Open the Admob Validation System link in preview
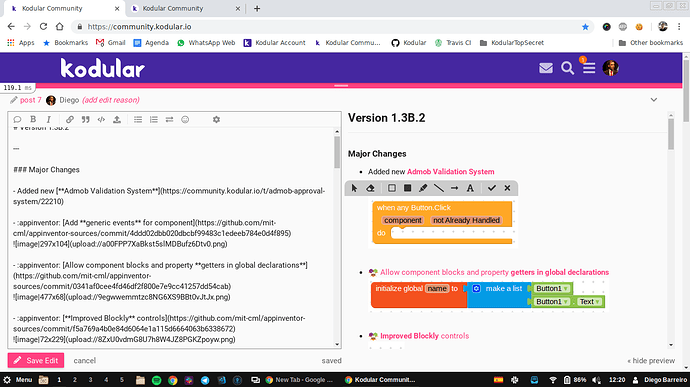The height and width of the screenshot is (387, 690). click(450, 172)
